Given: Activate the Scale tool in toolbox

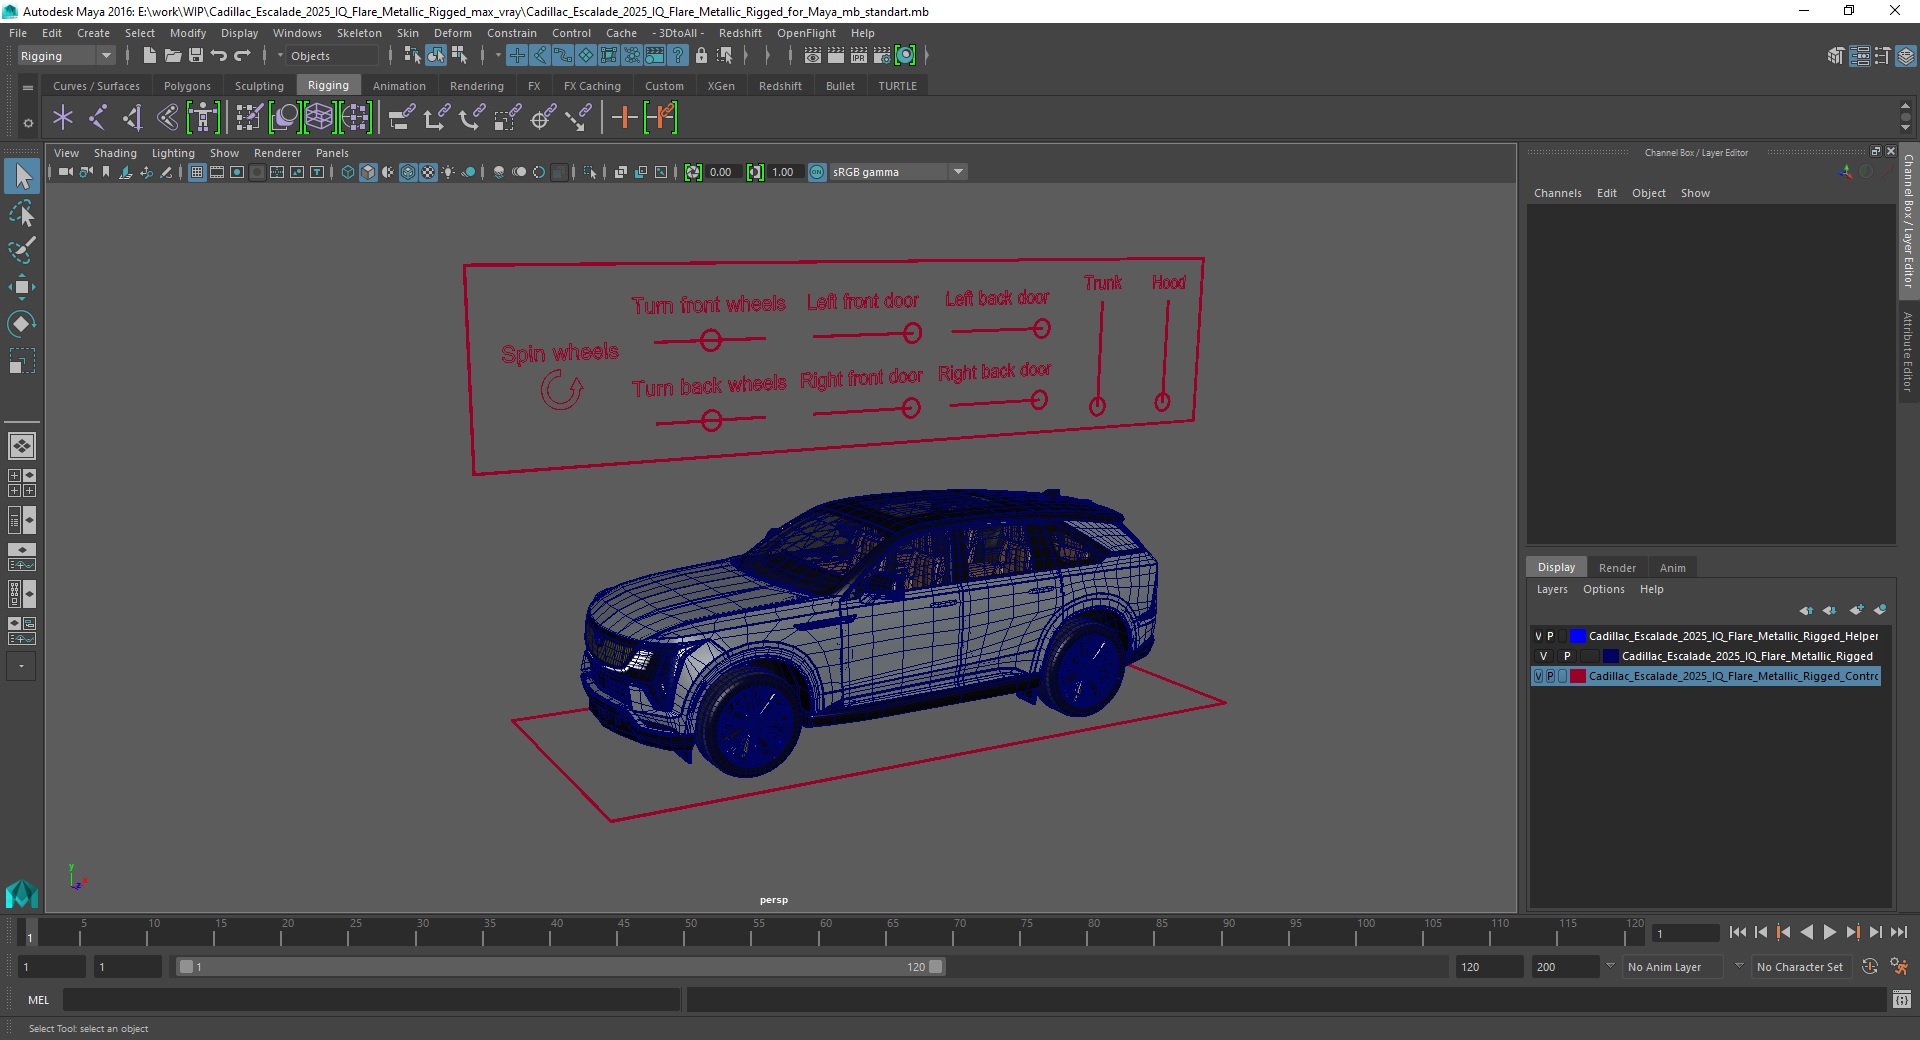Looking at the screenshot, I should pyautogui.click(x=22, y=360).
